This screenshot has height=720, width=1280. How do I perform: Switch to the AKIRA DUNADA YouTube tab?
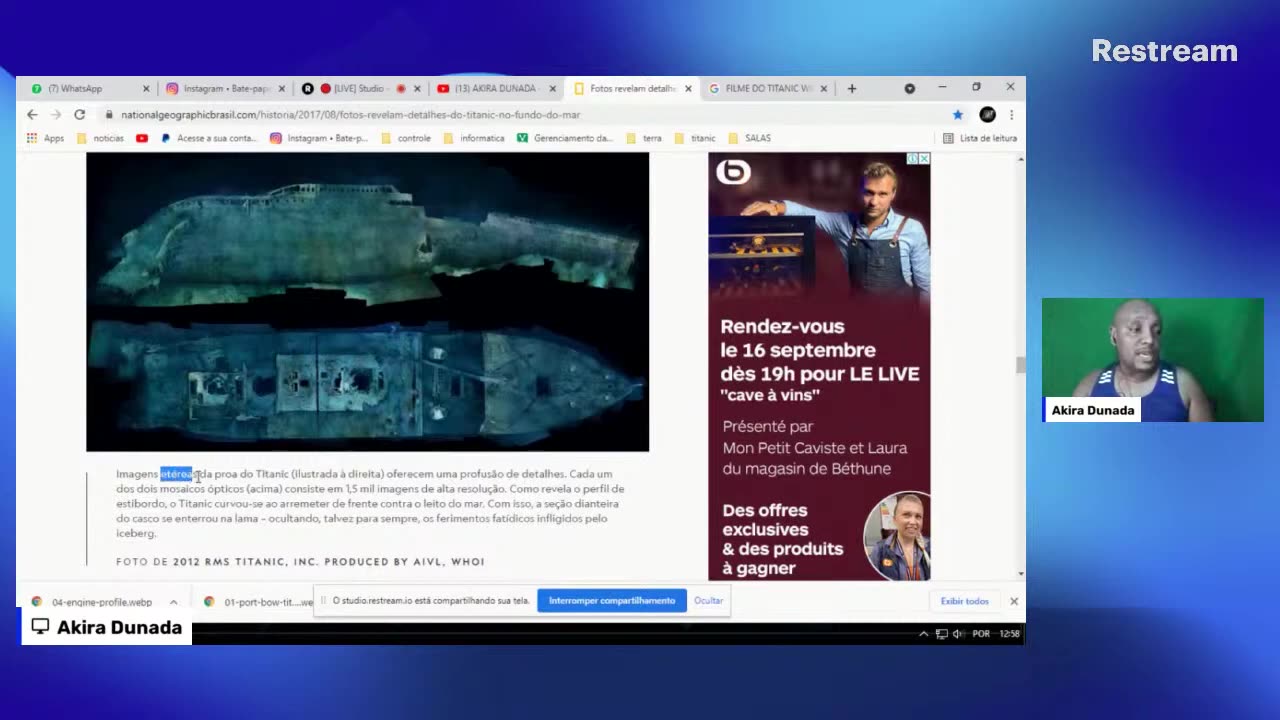[x=490, y=88]
